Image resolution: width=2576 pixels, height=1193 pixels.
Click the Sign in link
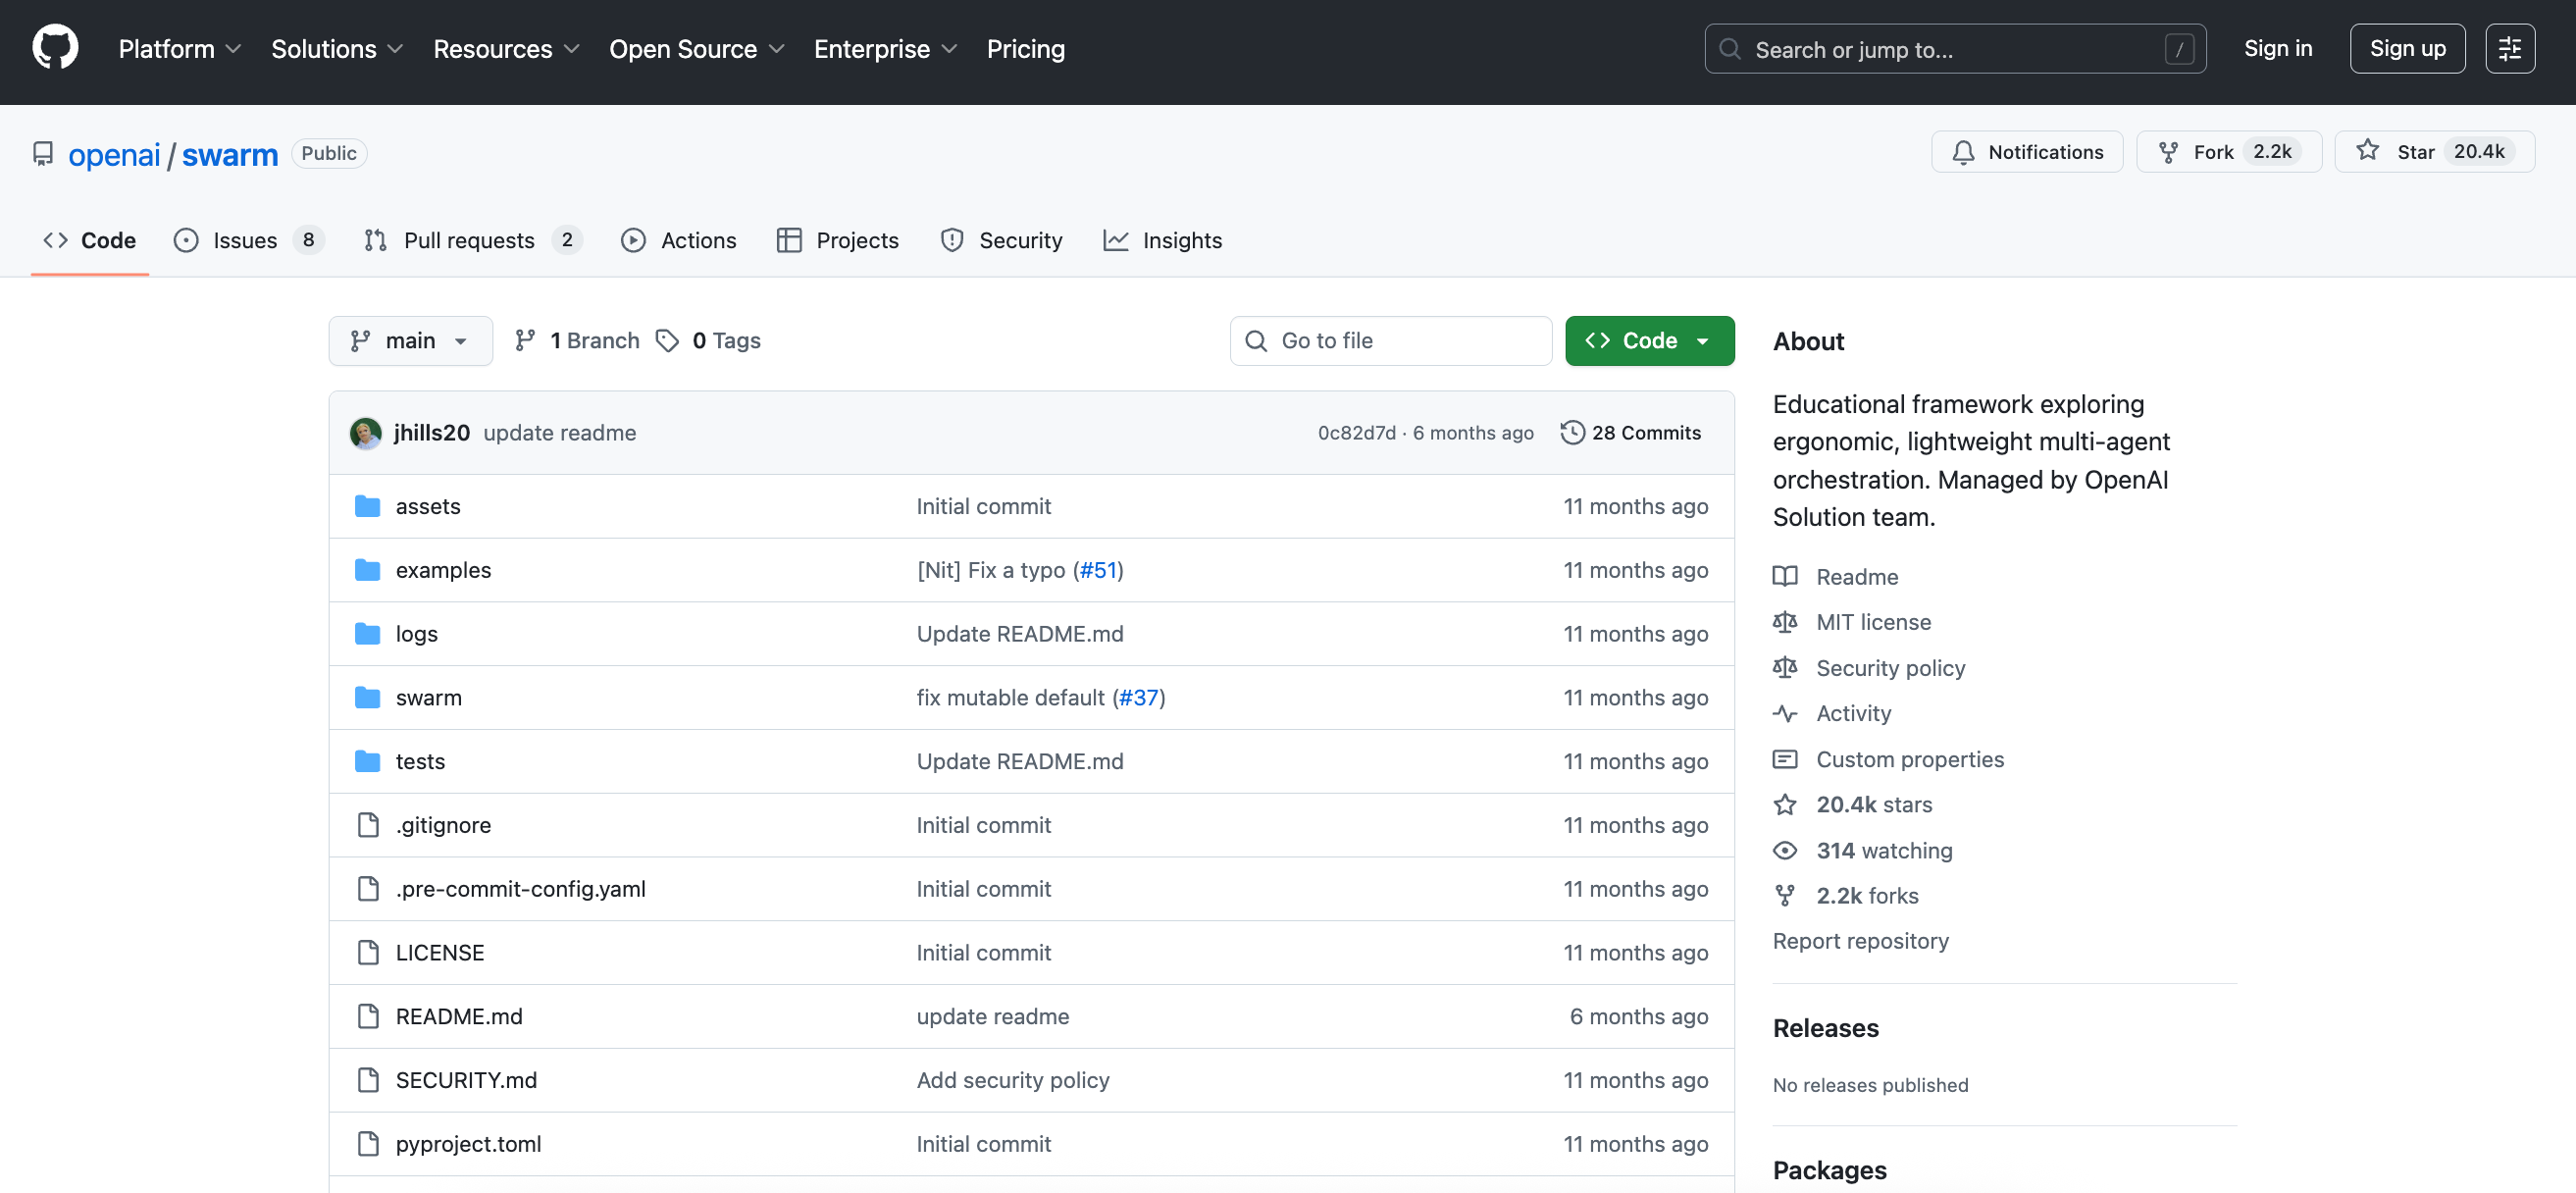(2277, 48)
